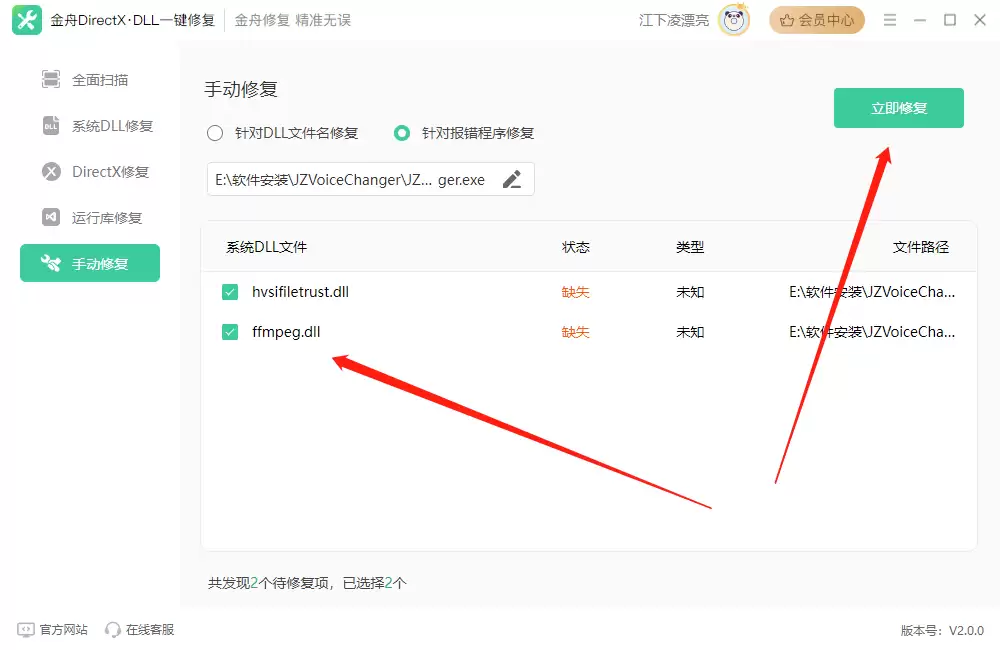Click the headset icon for 在线客服
The image size is (1000, 650).
113,630
